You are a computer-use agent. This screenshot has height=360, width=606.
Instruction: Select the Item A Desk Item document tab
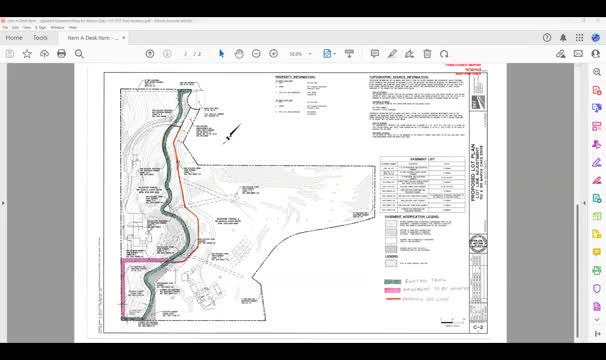[x=93, y=38]
